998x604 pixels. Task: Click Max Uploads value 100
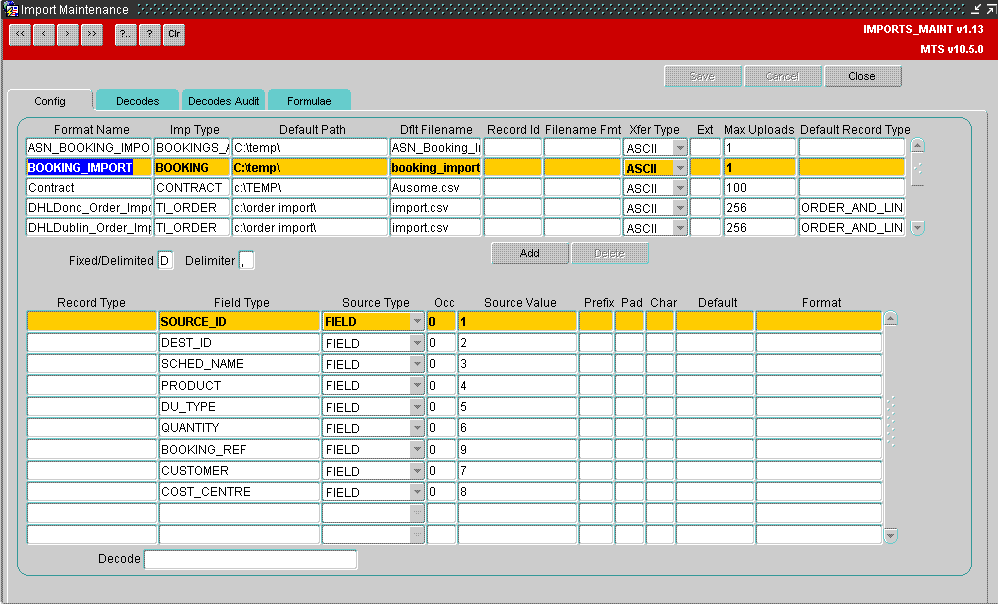coord(759,188)
